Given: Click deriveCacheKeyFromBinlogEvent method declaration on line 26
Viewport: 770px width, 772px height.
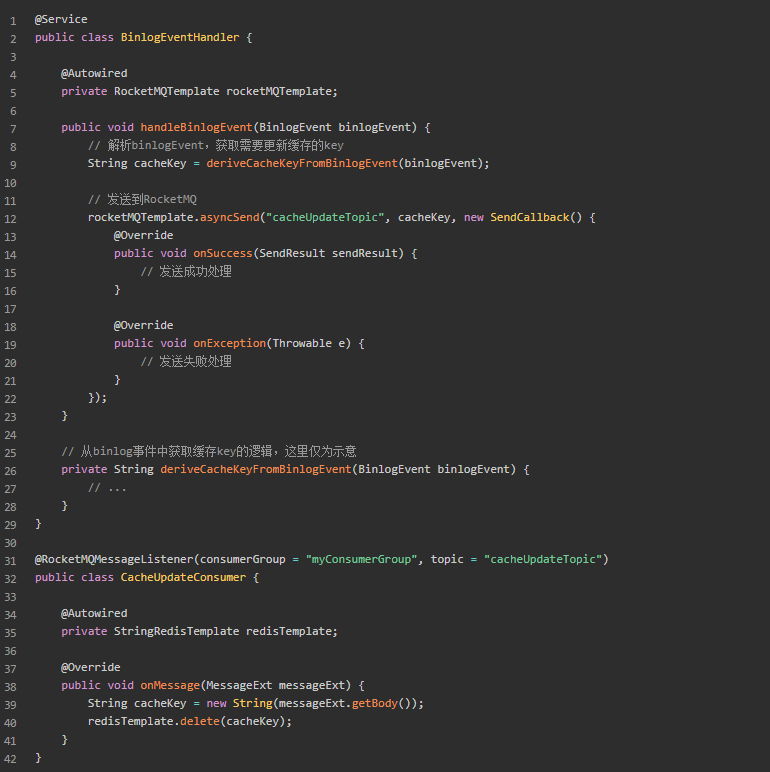Looking at the screenshot, I should tap(256, 470).
